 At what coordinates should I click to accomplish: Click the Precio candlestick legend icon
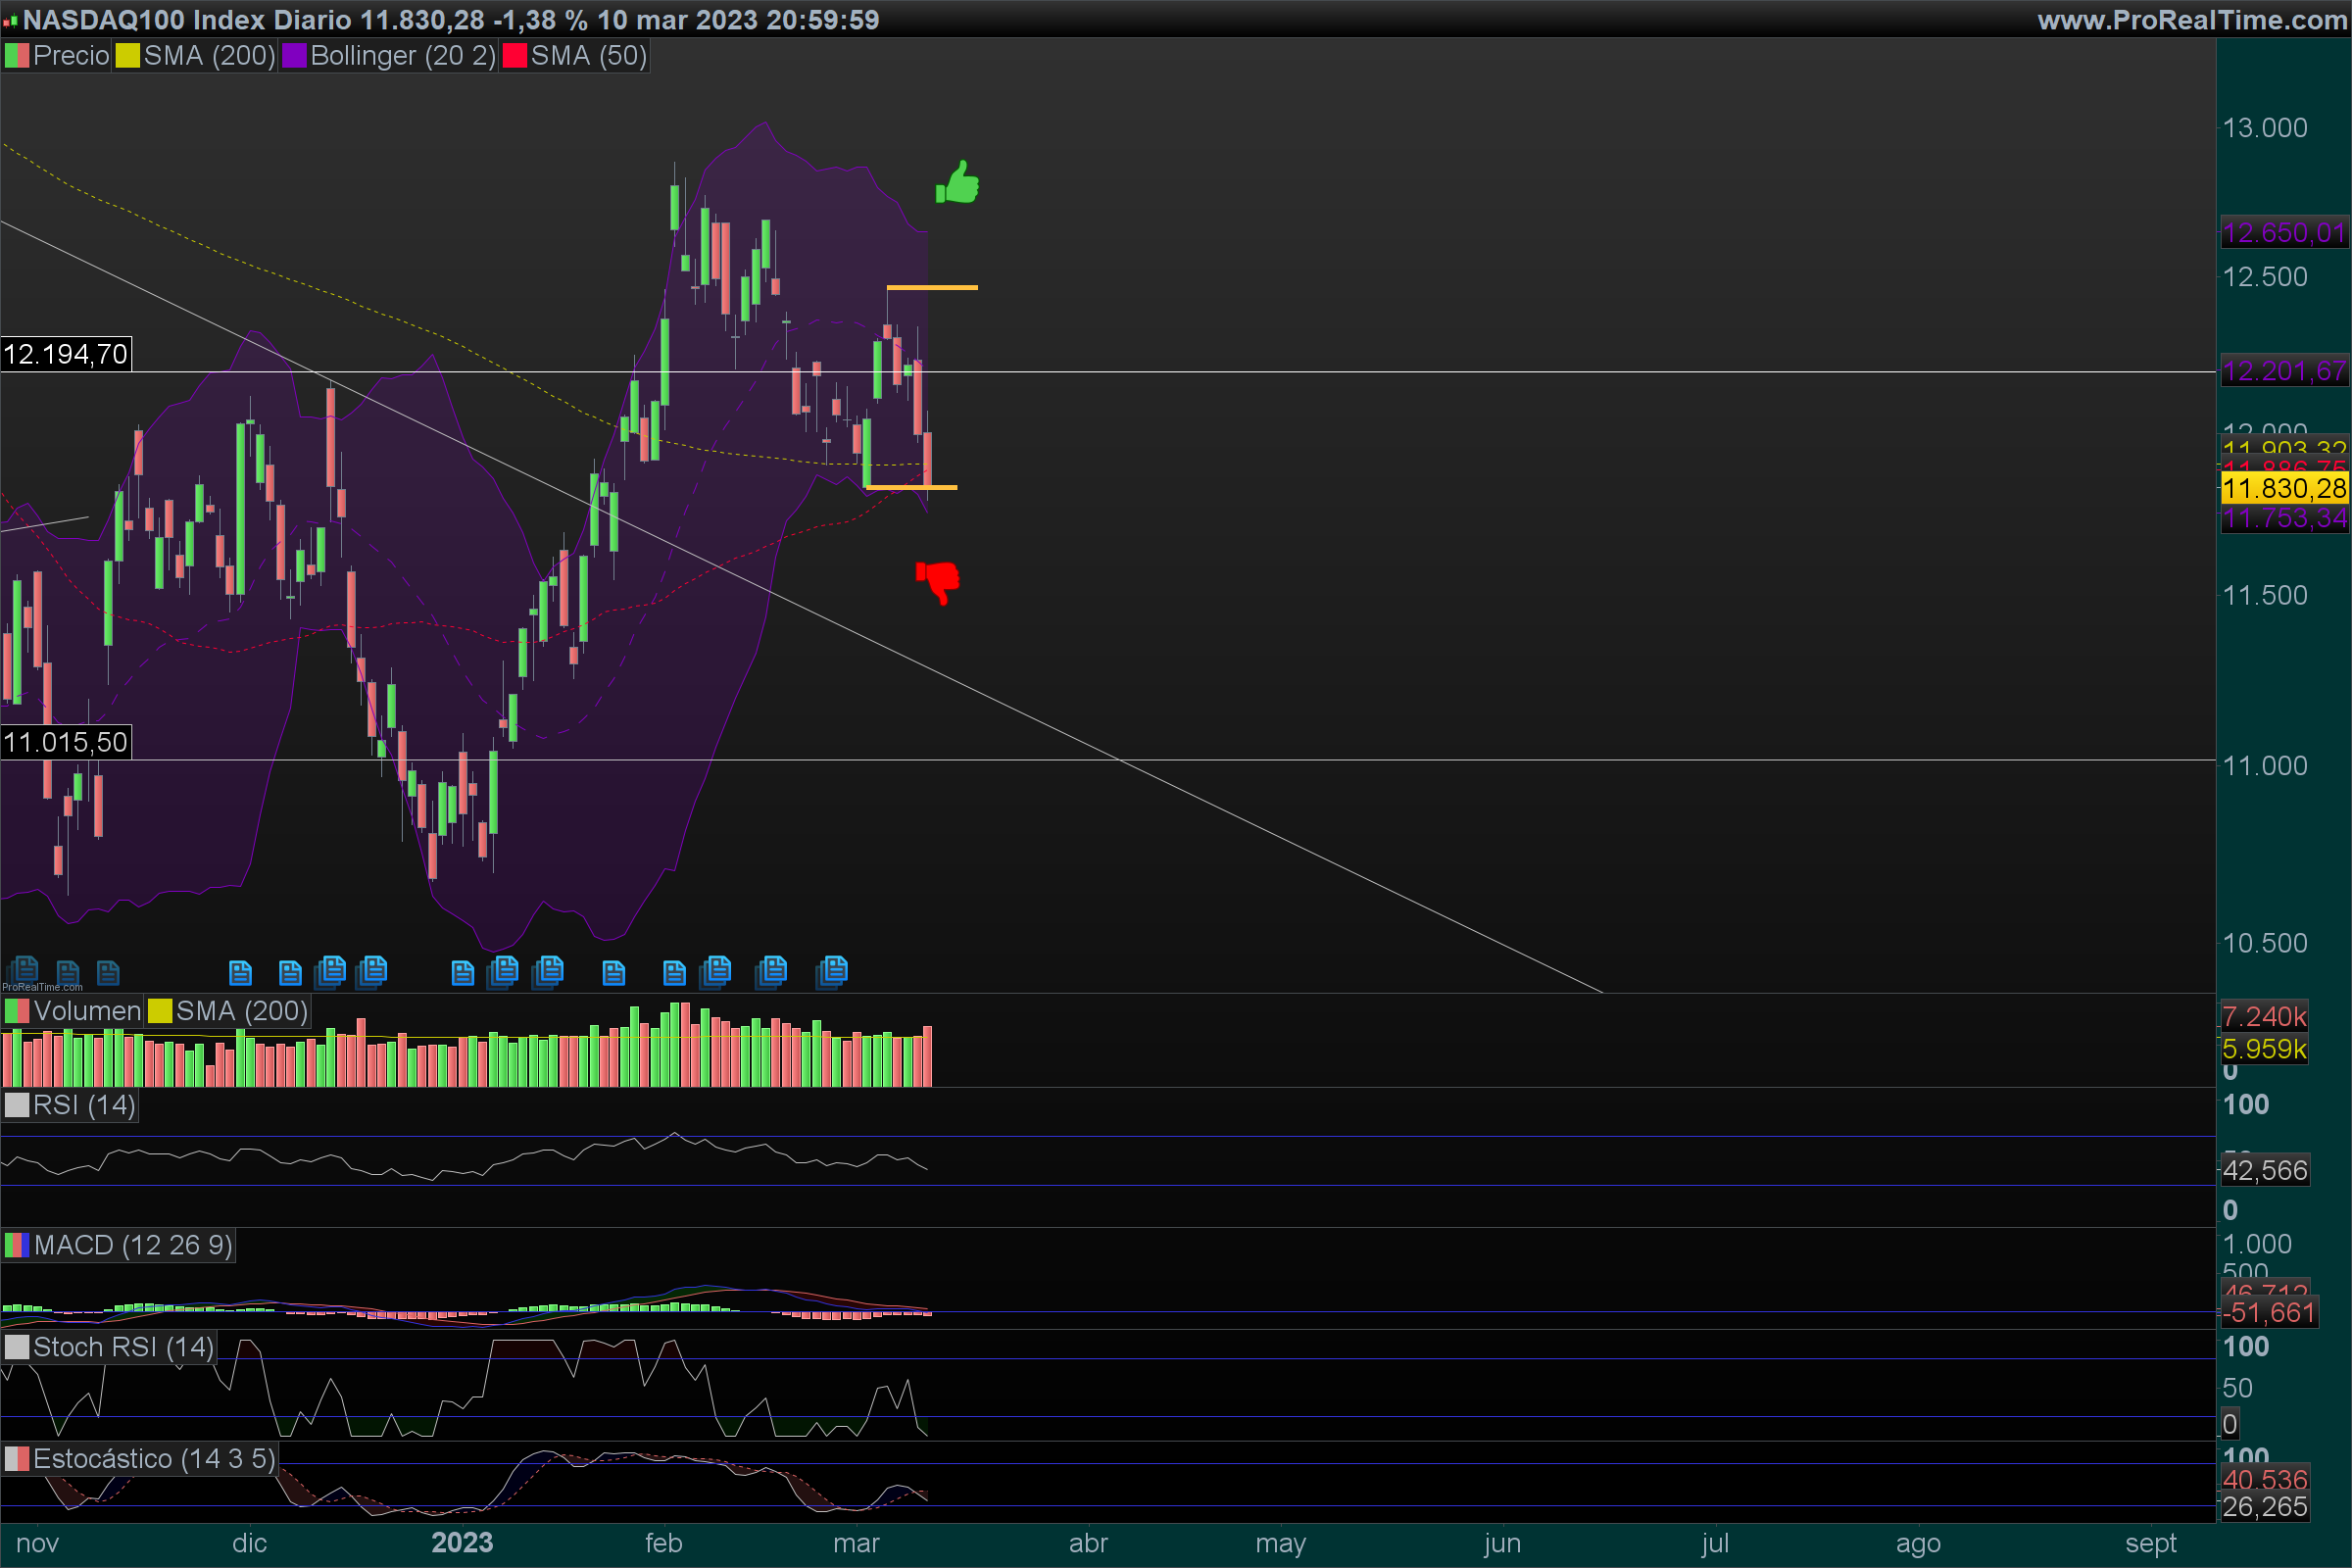[17, 56]
